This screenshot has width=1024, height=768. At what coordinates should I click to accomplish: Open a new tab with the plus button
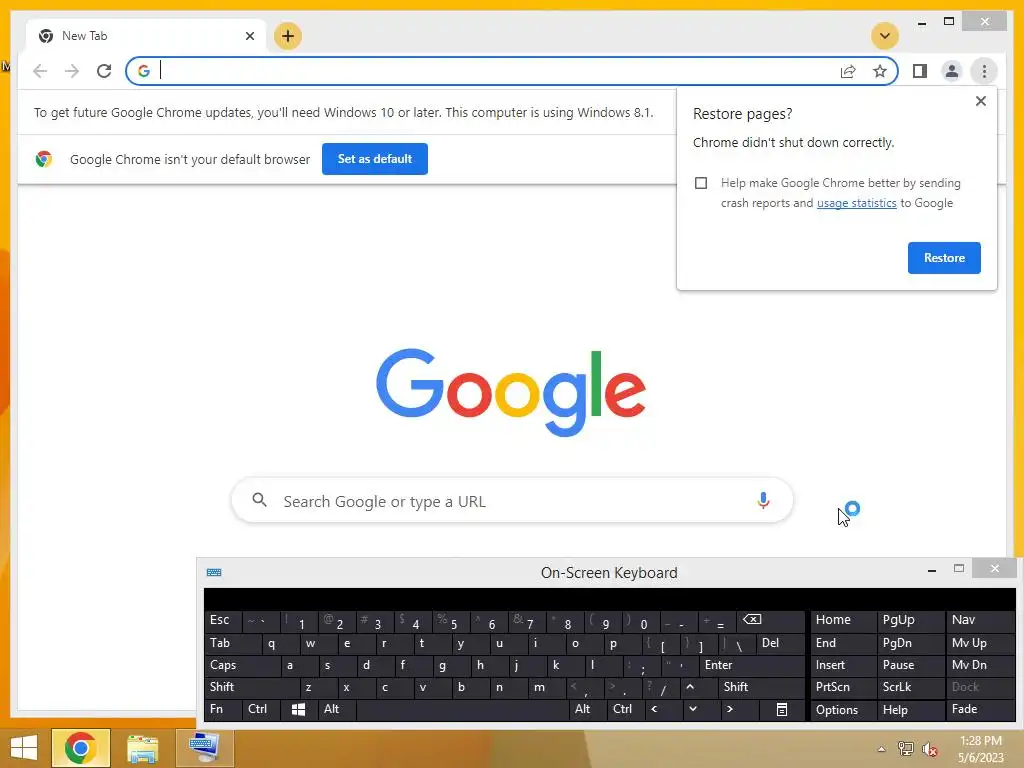coord(288,36)
